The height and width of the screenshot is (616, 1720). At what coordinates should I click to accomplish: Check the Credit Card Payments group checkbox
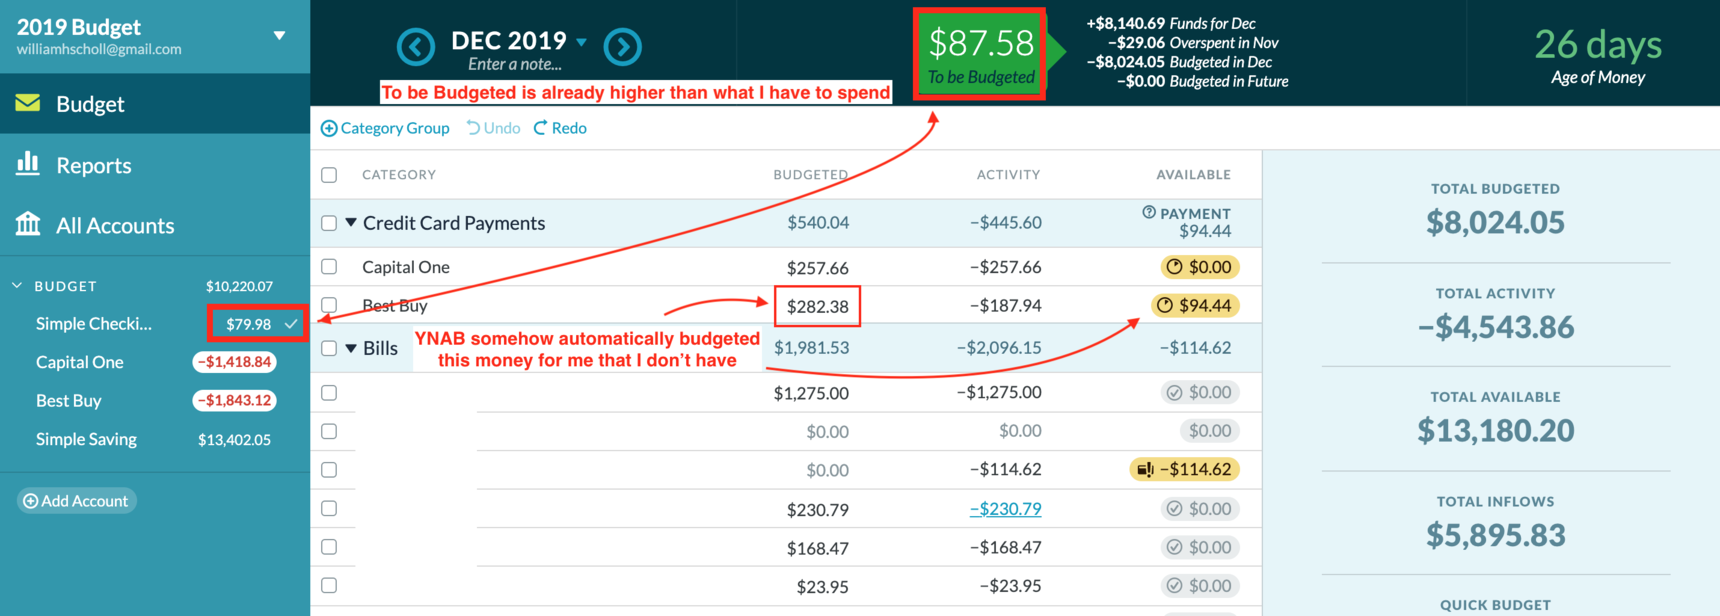click(329, 223)
